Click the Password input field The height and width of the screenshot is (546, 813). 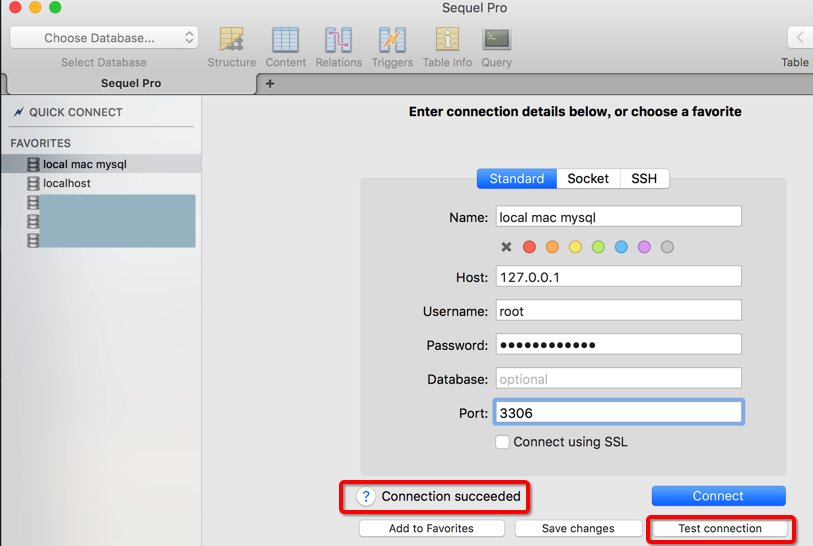[x=619, y=344]
